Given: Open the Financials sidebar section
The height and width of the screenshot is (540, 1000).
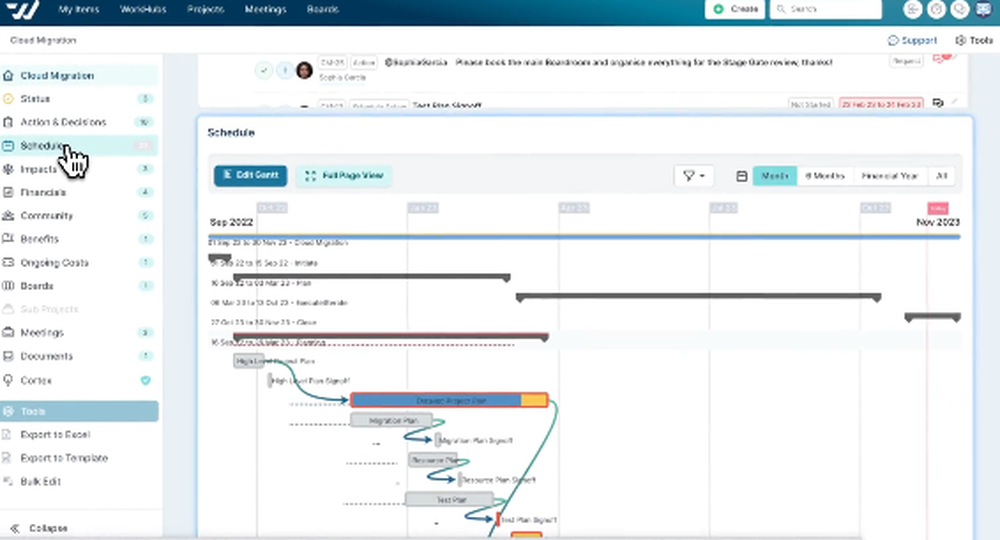Looking at the screenshot, I should [x=79, y=192].
